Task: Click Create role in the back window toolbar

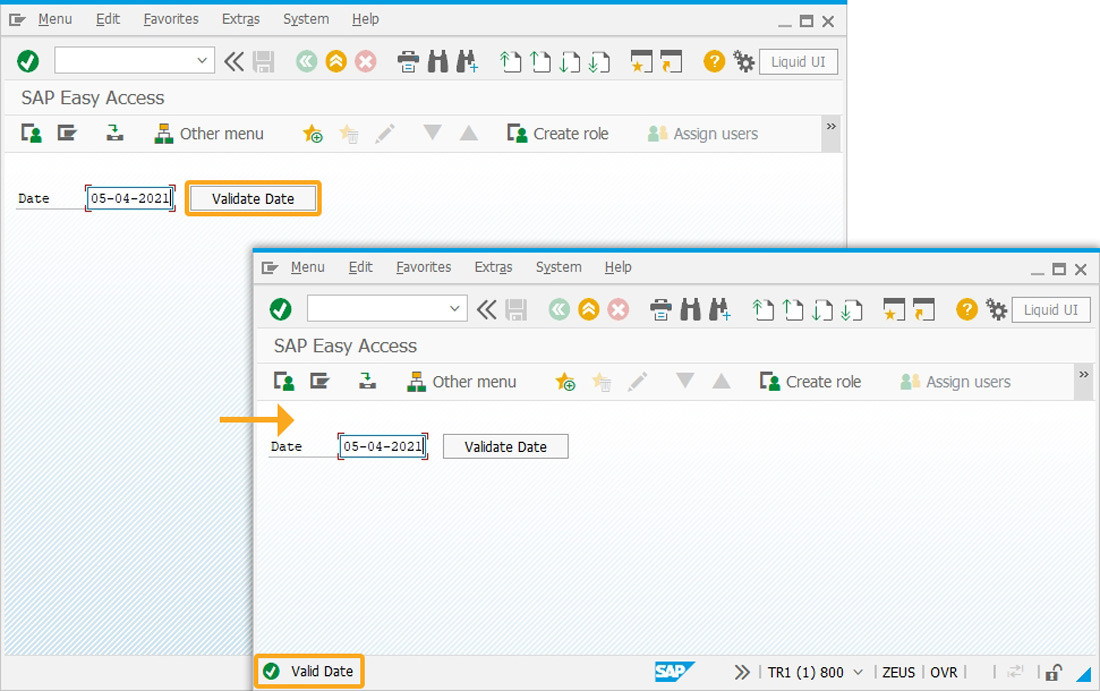Action: click(558, 134)
